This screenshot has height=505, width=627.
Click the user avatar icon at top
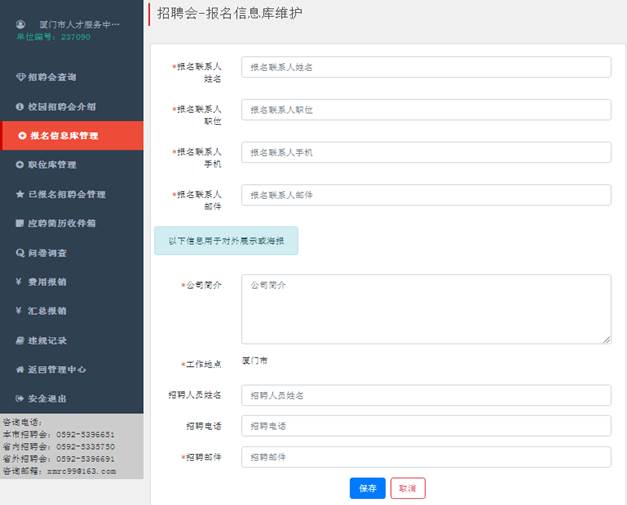coord(20,23)
